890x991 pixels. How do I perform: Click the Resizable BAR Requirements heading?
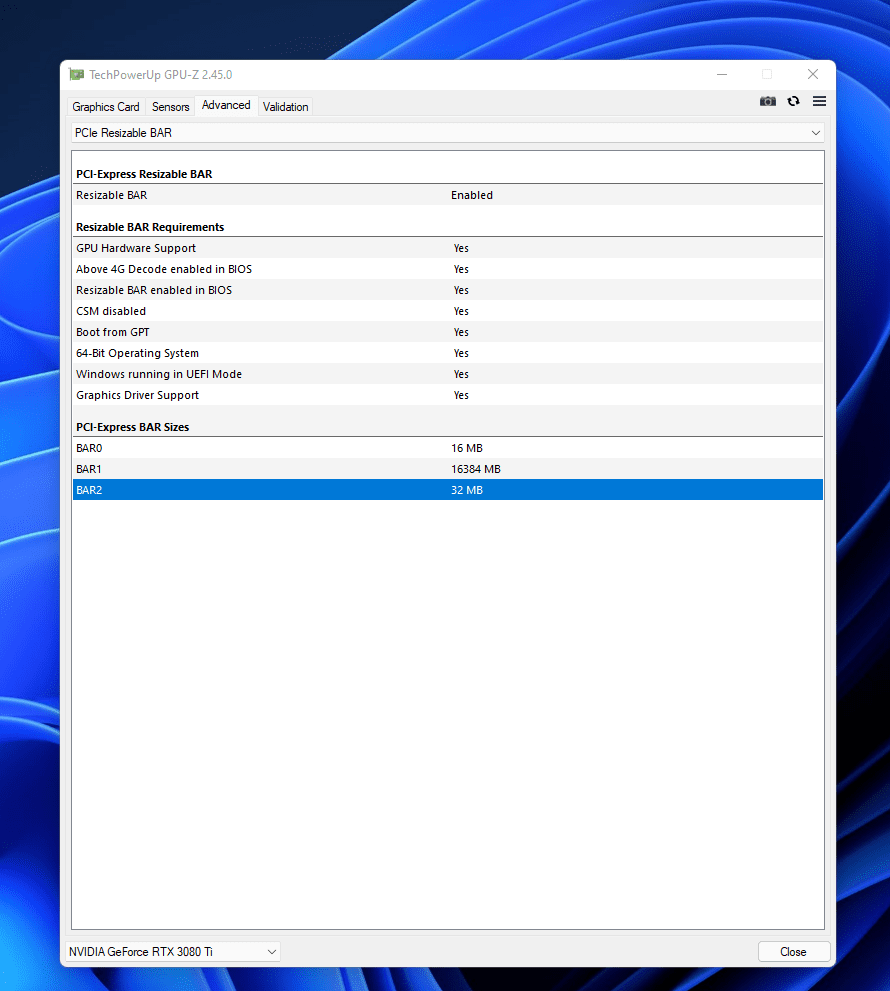(x=150, y=227)
